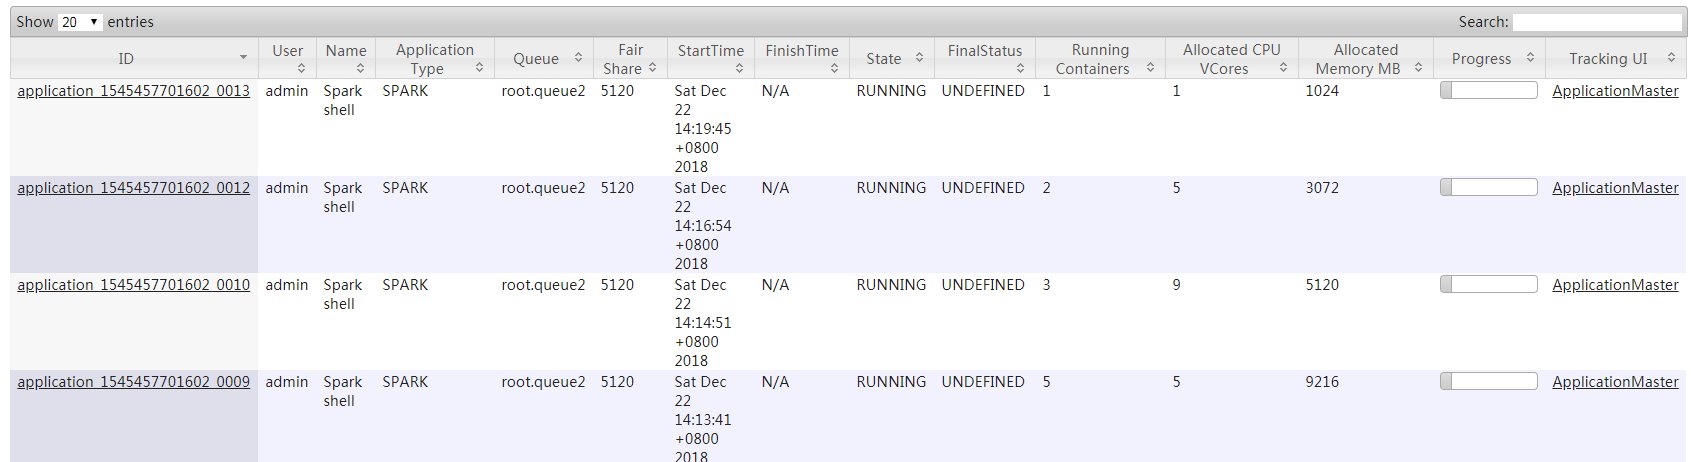Sort table by FinishTime column
The height and width of the screenshot is (462, 1691).
(802, 59)
